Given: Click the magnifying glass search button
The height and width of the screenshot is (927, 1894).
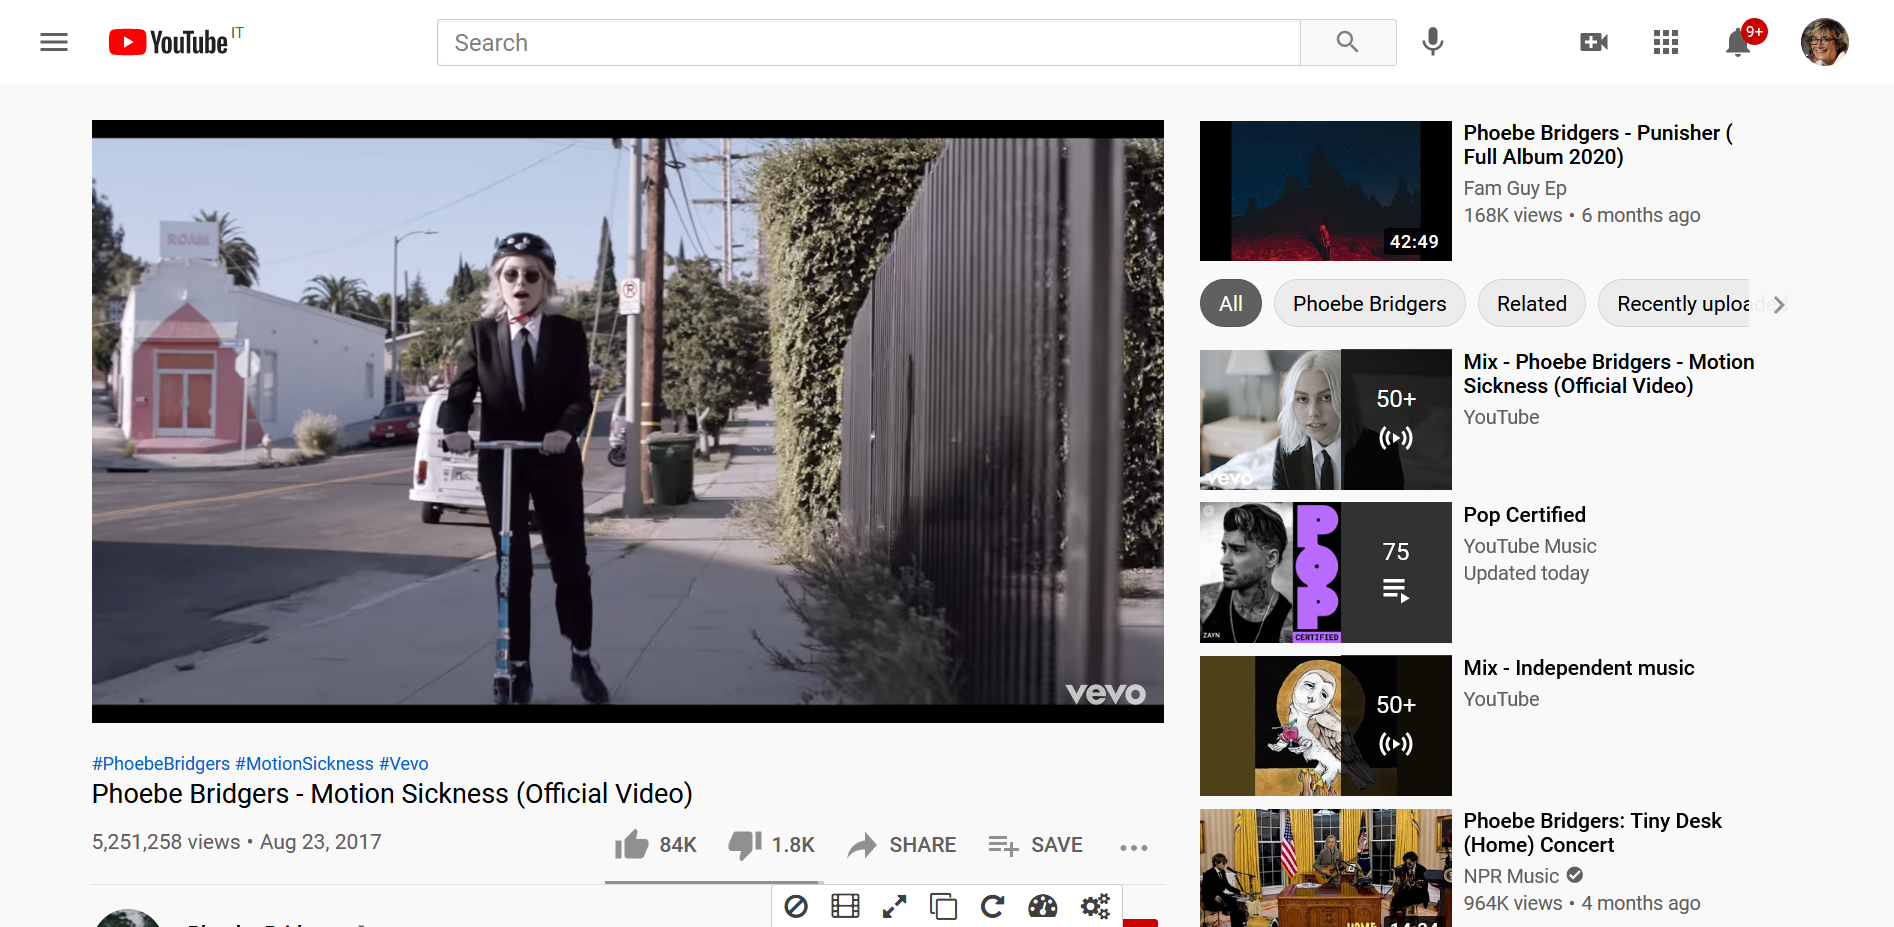Looking at the screenshot, I should tap(1347, 42).
